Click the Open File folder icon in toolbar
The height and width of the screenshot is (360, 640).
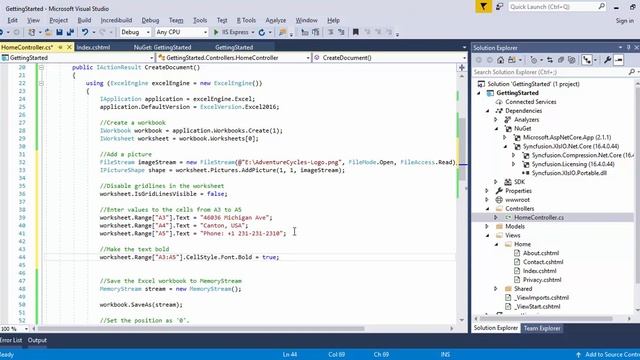tap(48, 32)
